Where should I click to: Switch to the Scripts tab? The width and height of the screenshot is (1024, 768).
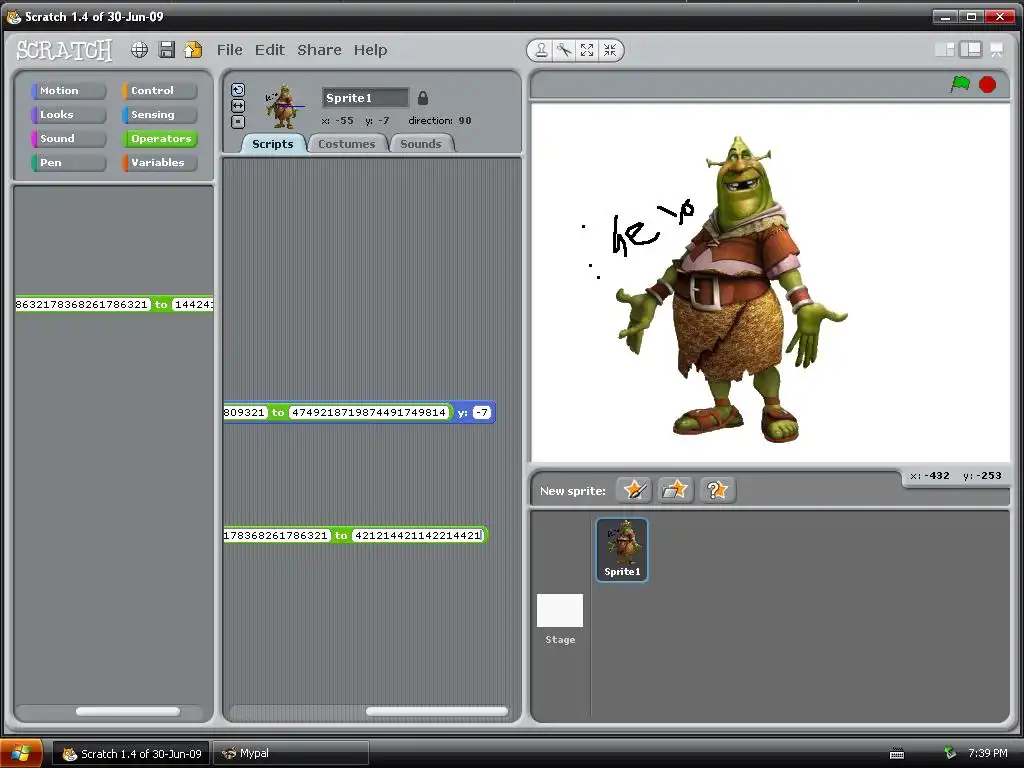click(x=273, y=144)
